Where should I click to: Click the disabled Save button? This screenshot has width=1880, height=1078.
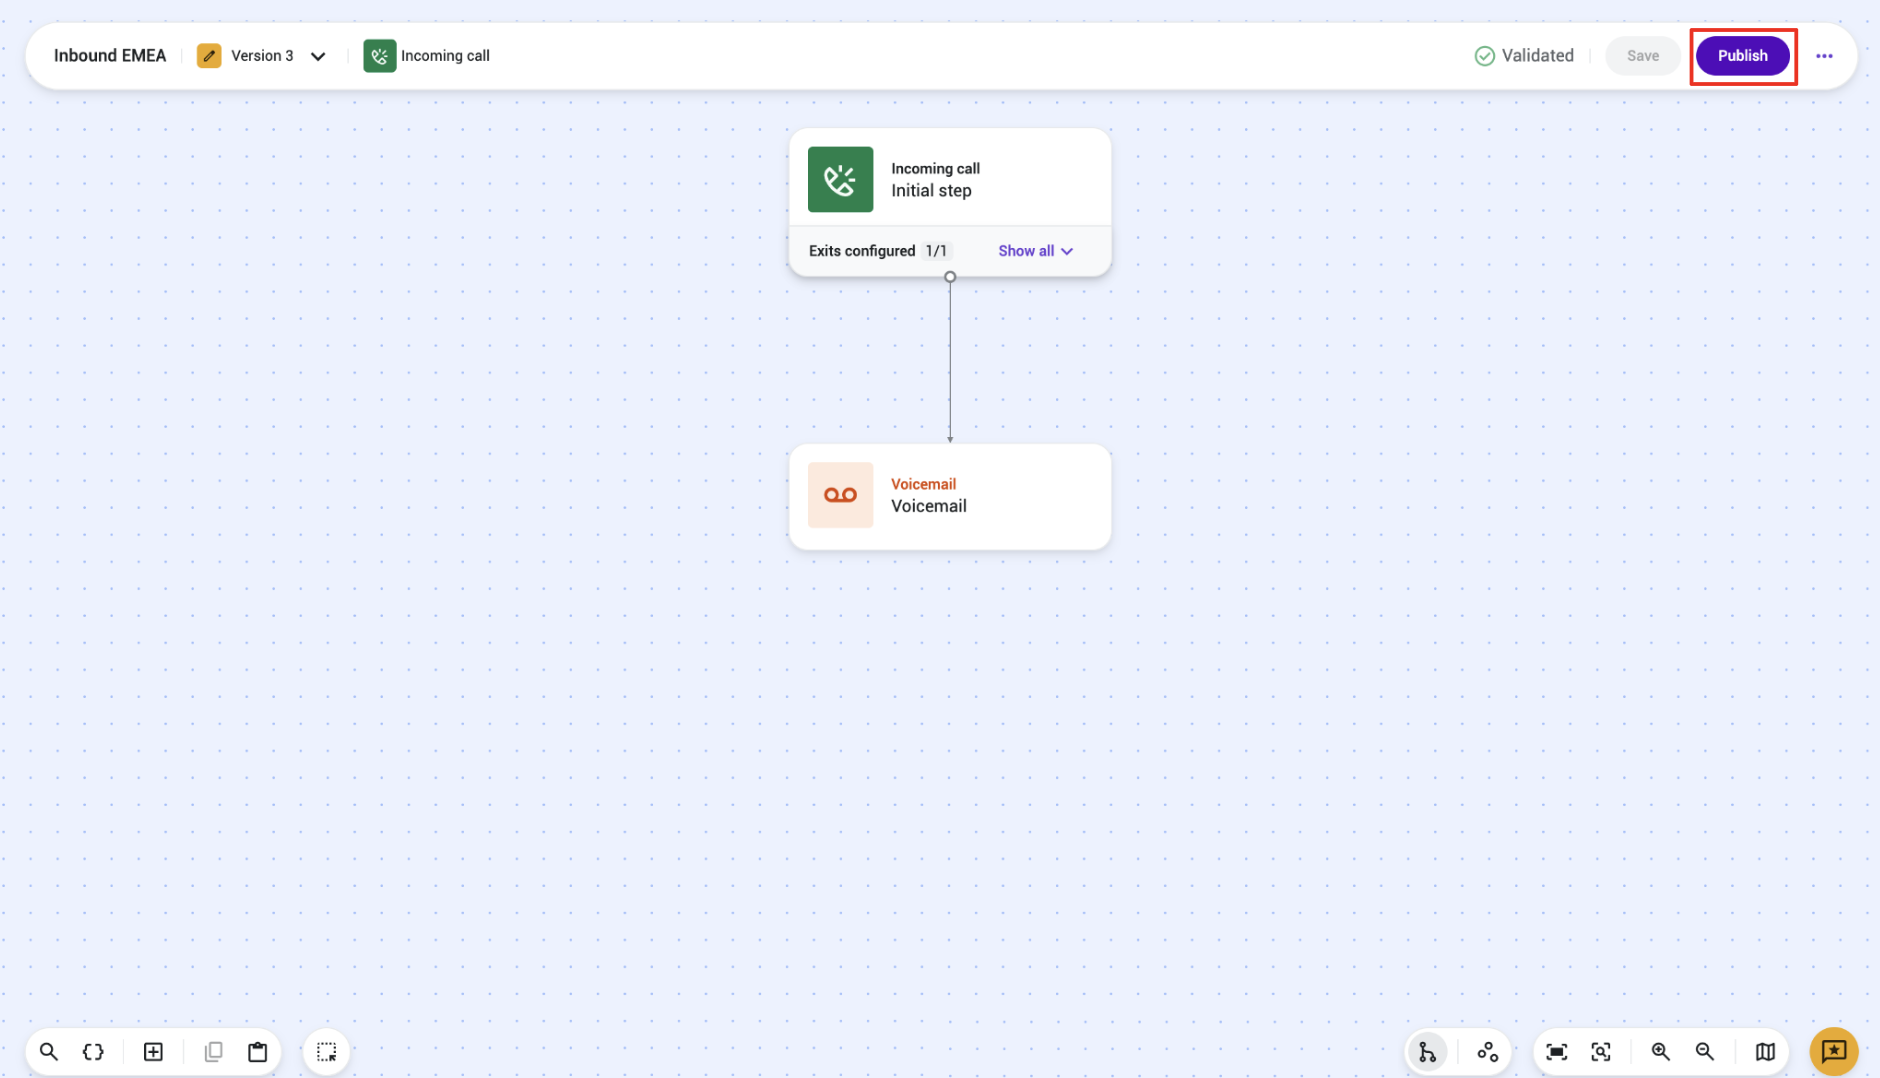(x=1642, y=56)
